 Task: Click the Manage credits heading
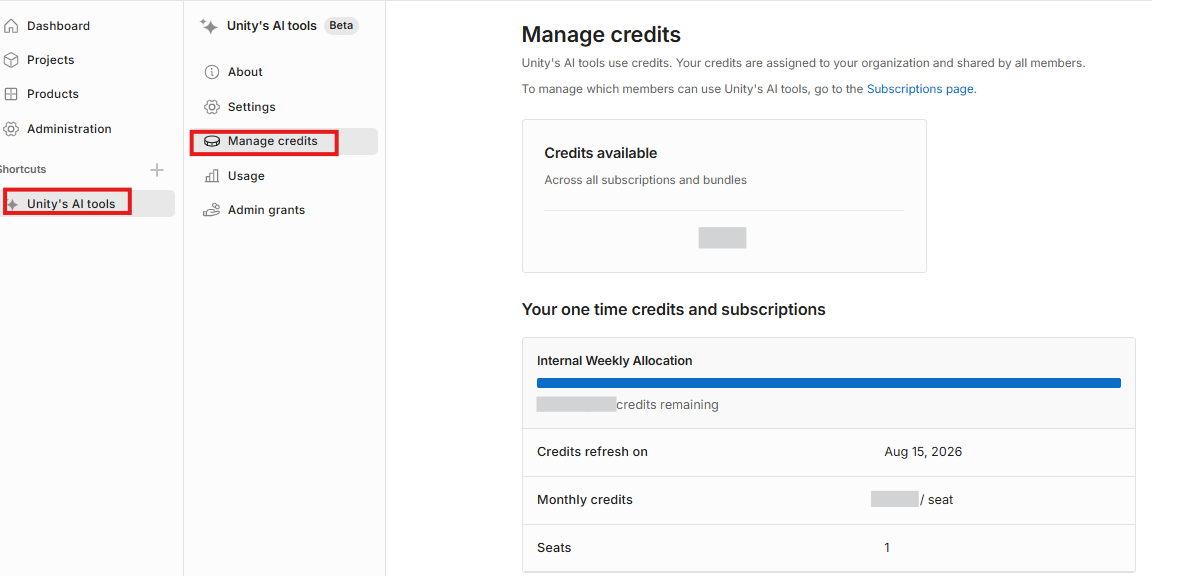point(601,35)
